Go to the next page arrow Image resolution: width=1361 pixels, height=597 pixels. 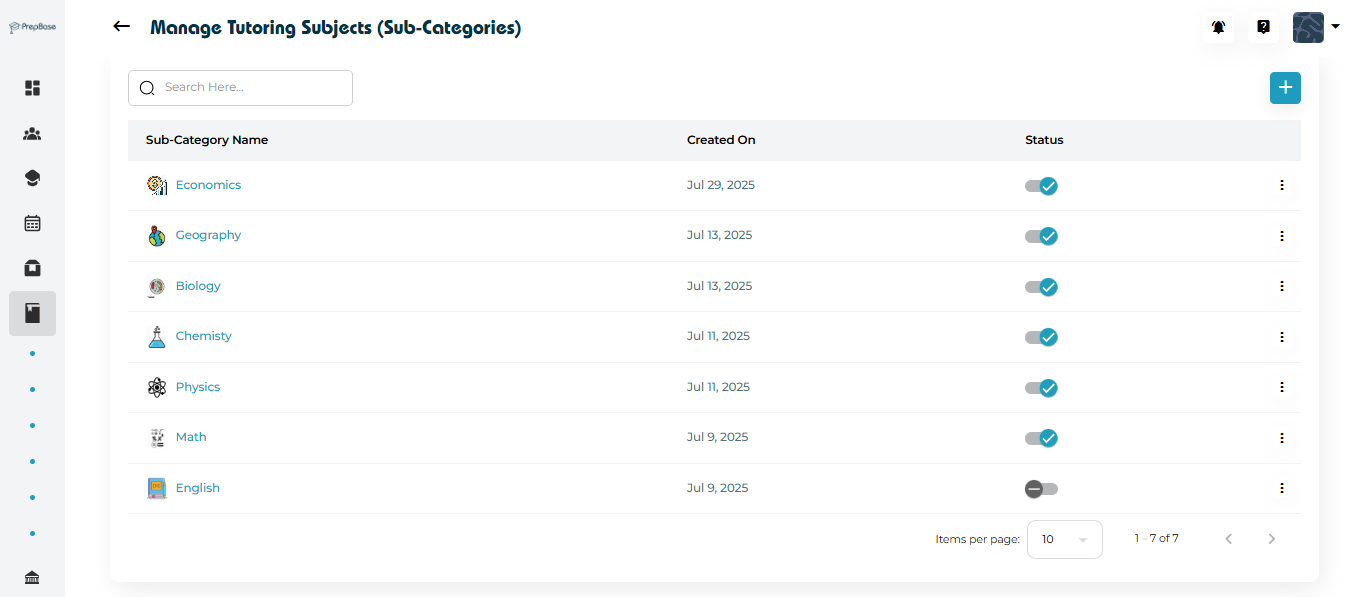pyautogui.click(x=1271, y=539)
